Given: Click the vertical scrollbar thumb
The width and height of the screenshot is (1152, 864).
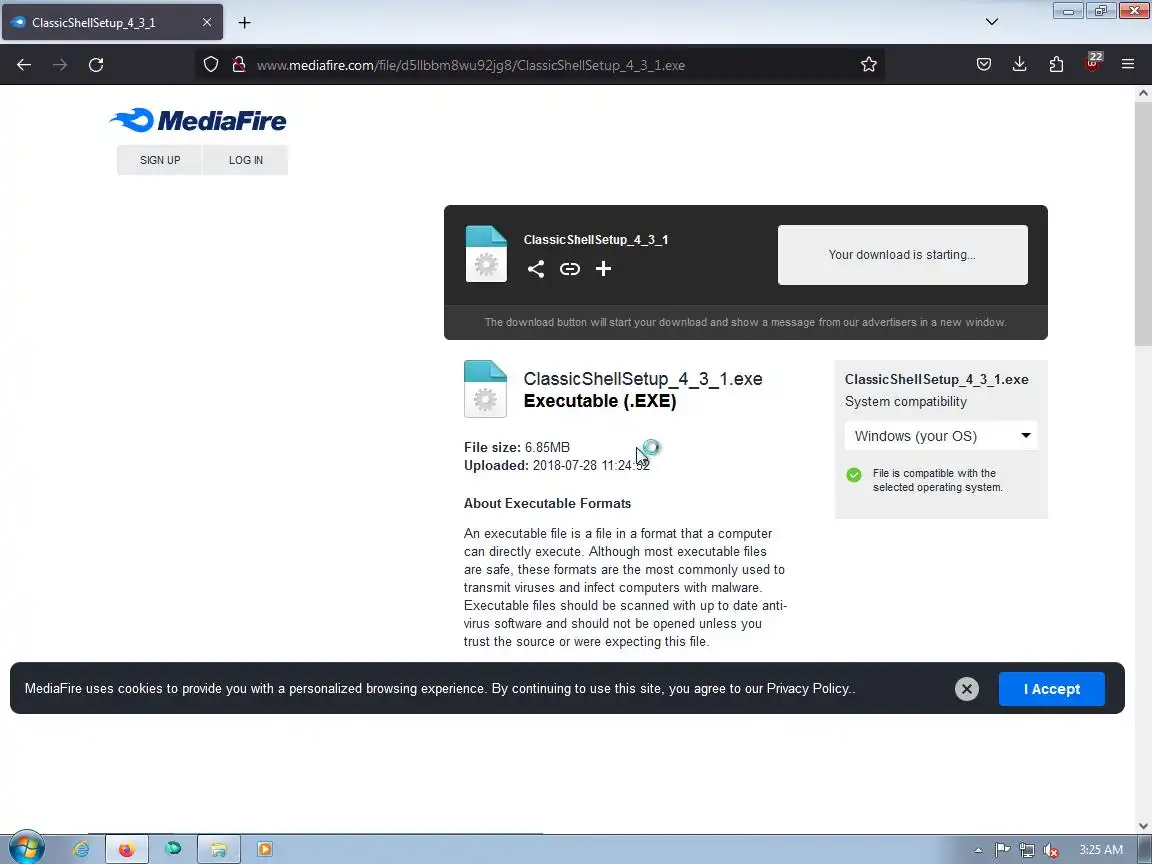Looking at the screenshot, I should 1142,224.
